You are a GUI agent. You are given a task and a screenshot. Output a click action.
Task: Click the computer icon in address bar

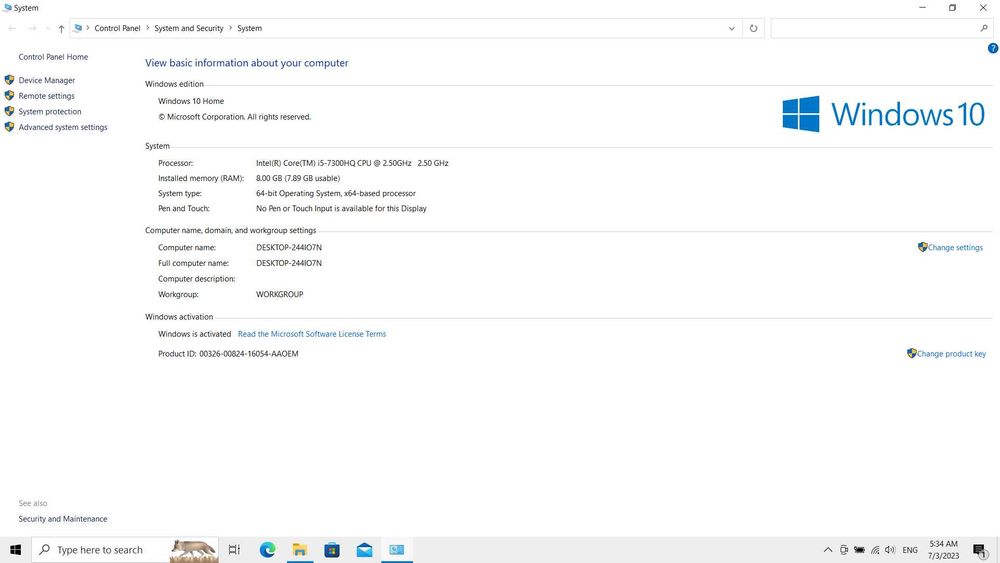click(78, 28)
